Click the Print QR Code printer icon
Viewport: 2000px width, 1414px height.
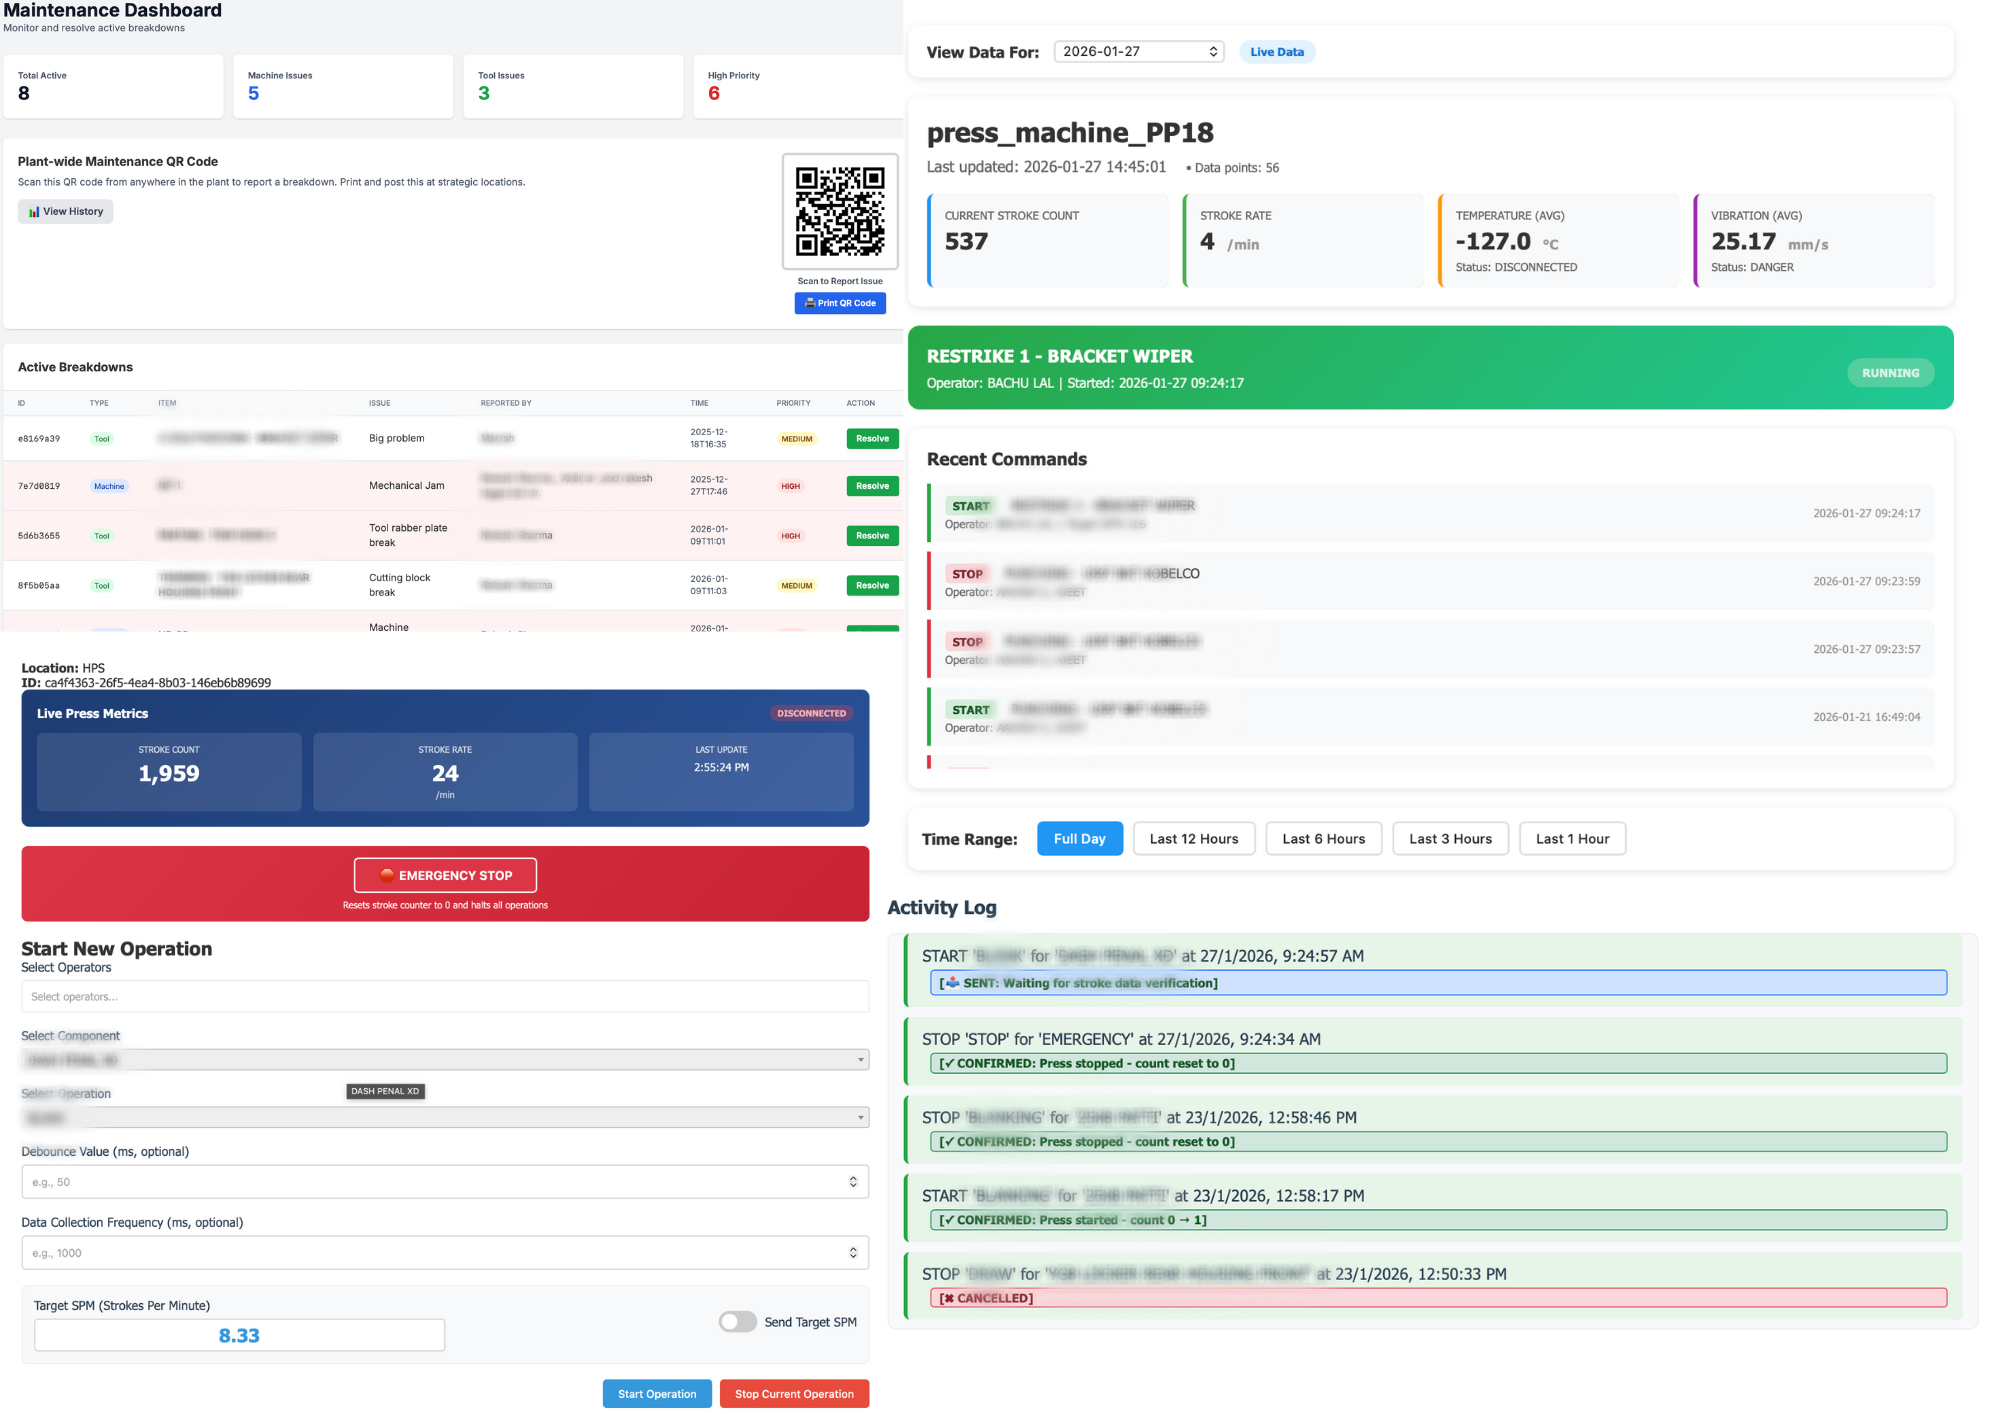[812, 303]
